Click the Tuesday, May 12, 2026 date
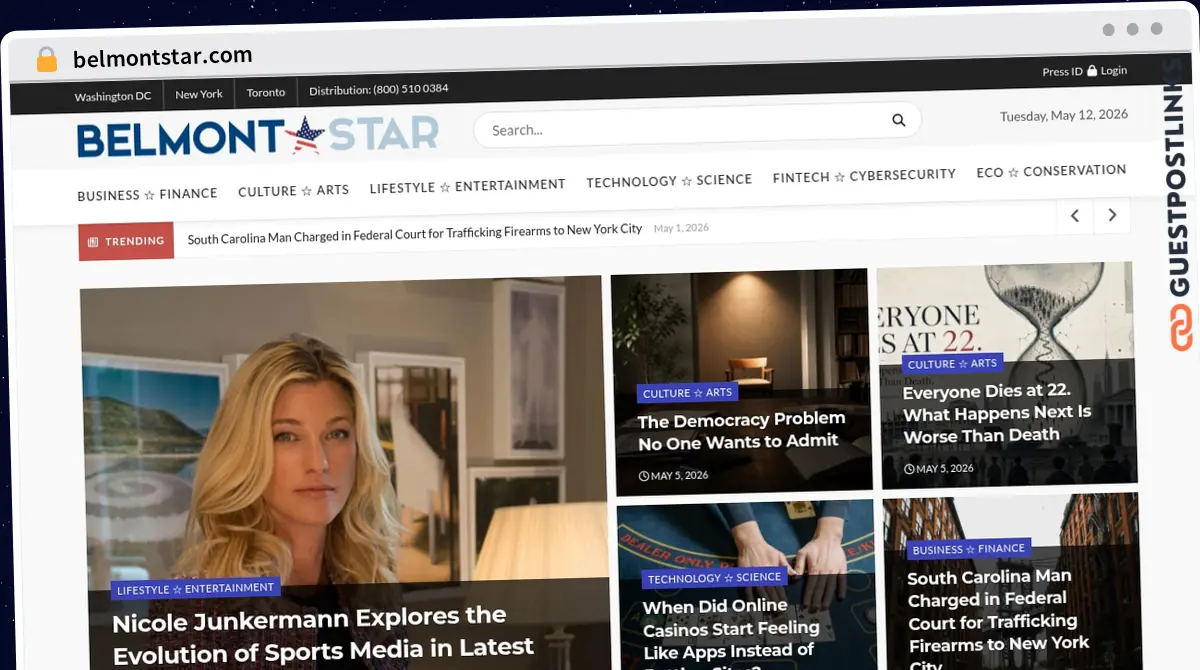Viewport: 1200px width, 670px height. click(x=1064, y=116)
